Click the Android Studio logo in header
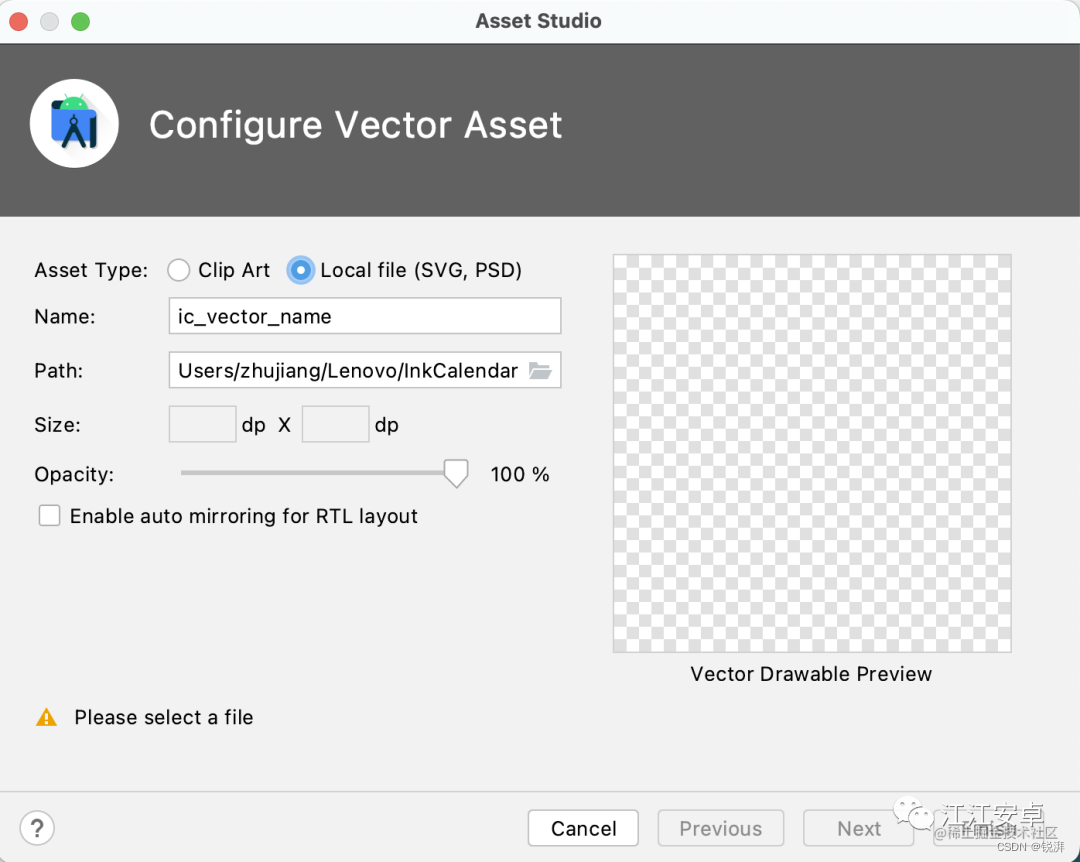 (x=74, y=123)
